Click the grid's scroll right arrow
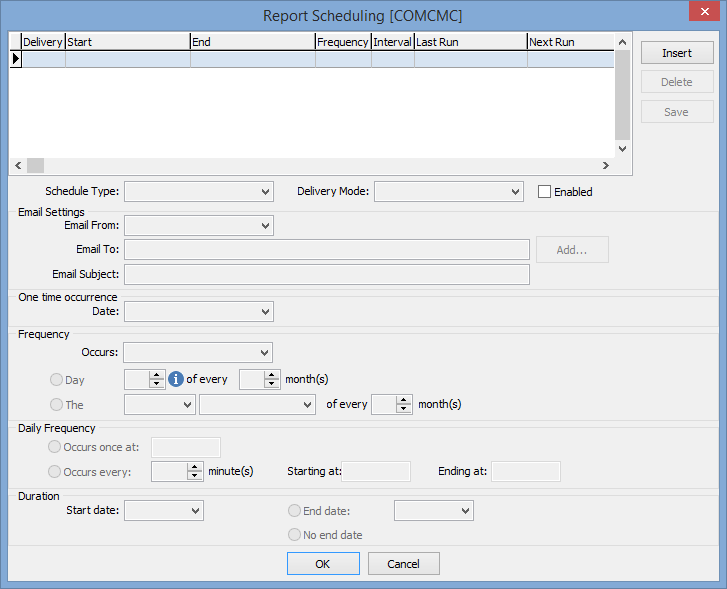The height and width of the screenshot is (589, 727). pos(606,166)
